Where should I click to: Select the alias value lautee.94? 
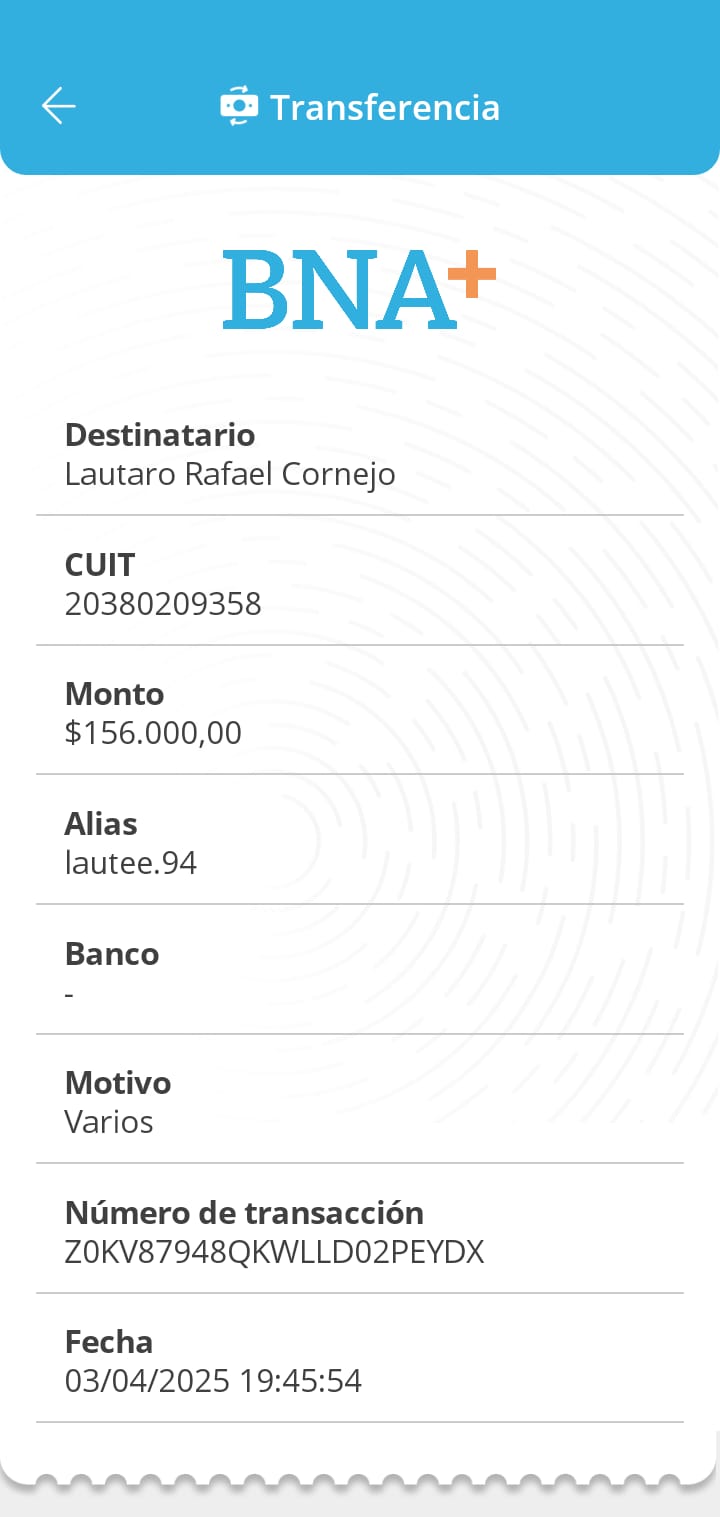(x=131, y=863)
